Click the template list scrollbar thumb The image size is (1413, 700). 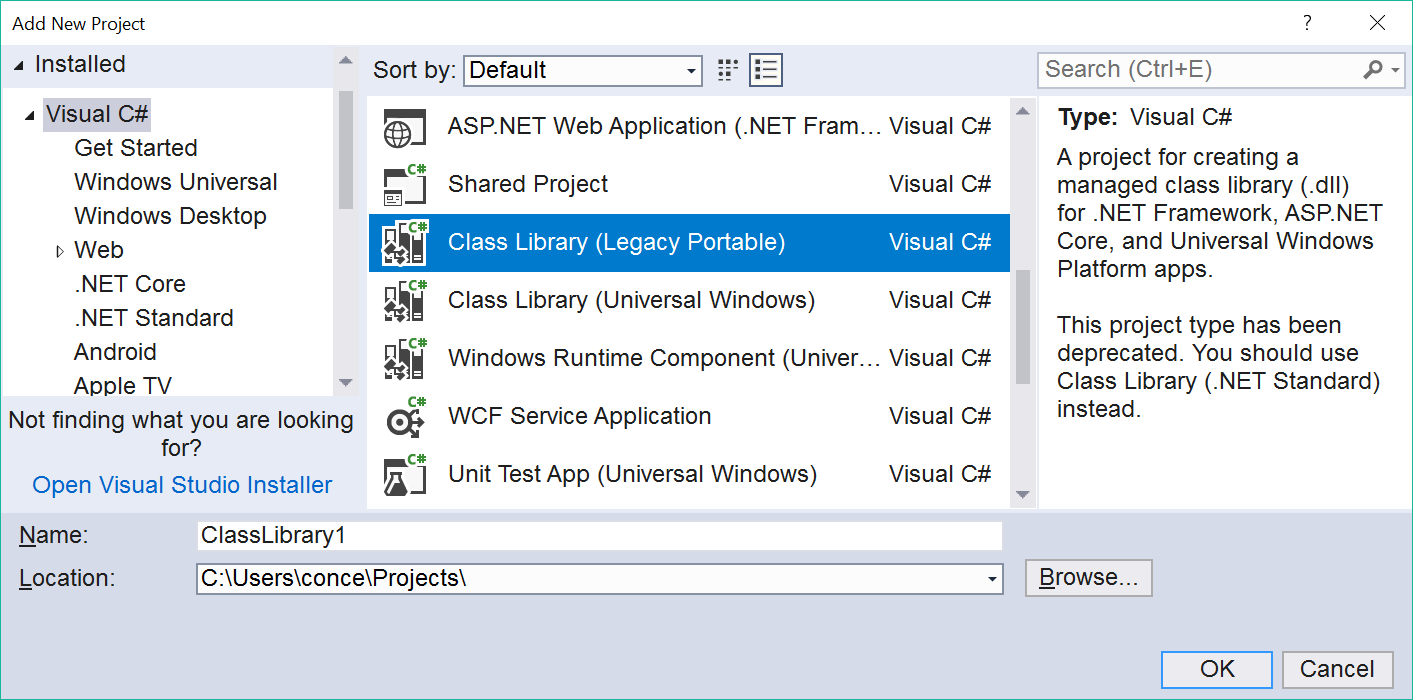pyautogui.click(x=1022, y=327)
